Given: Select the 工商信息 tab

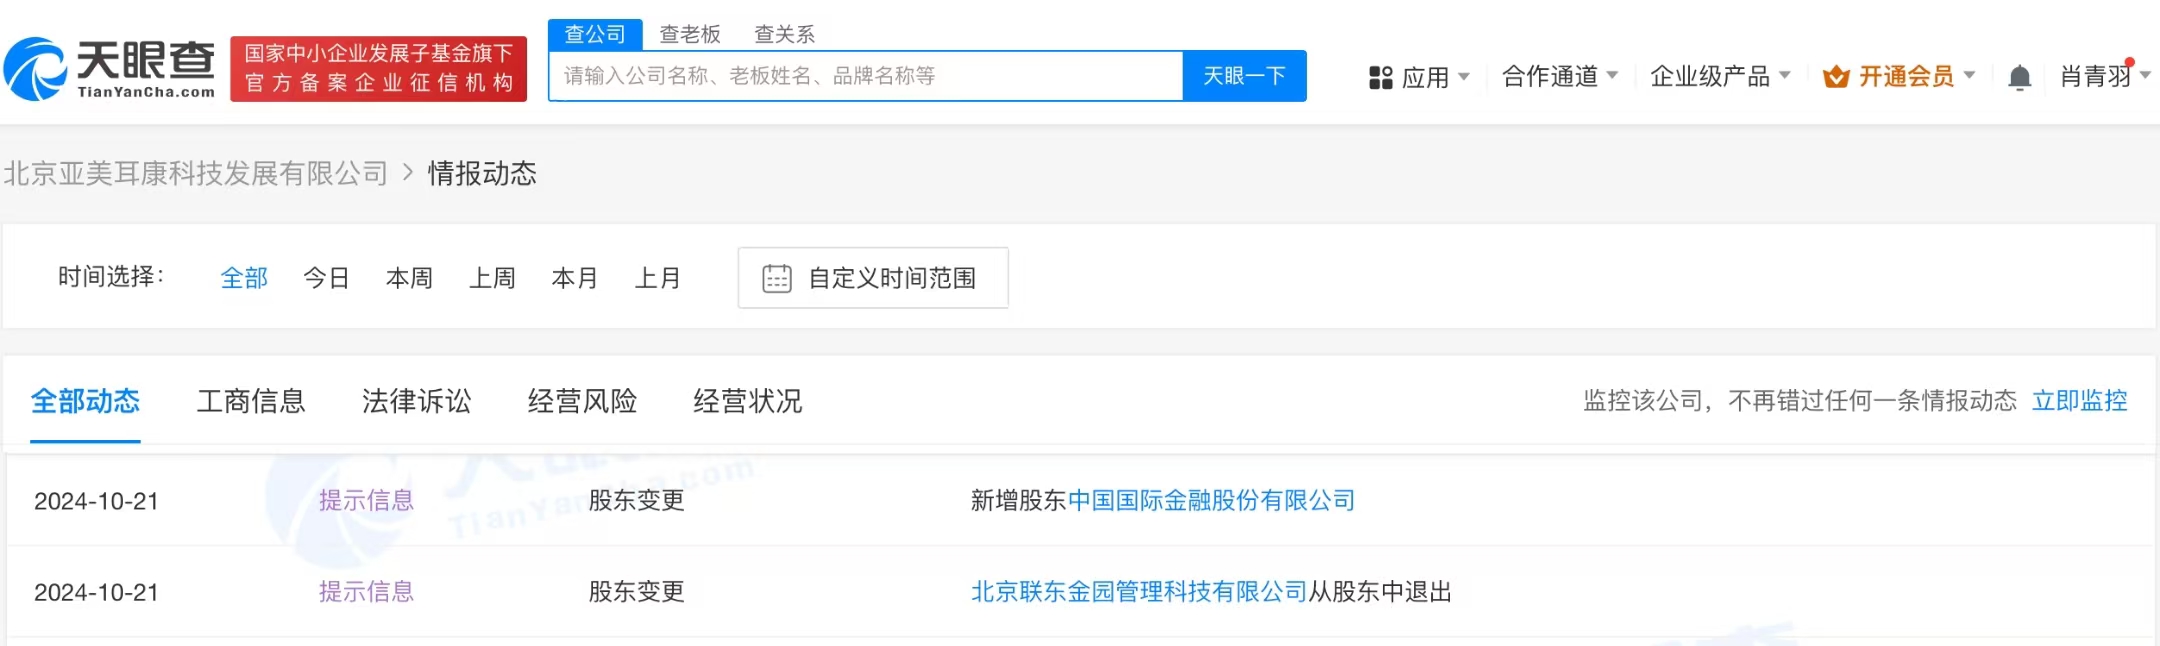Looking at the screenshot, I should pyautogui.click(x=251, y=401).
